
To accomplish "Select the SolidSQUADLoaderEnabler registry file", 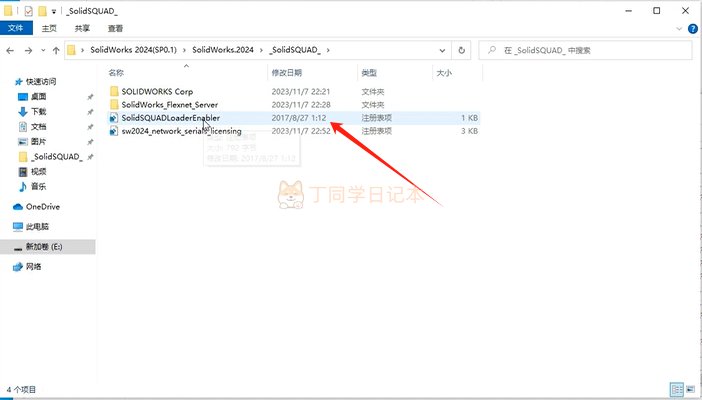I will (x=171, y=118).
